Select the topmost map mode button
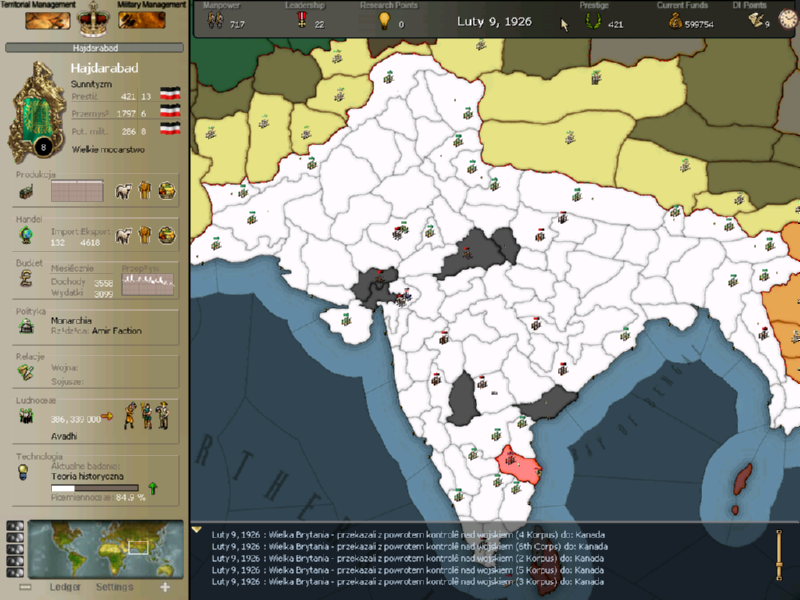800x600 pixels. tap(15, 526)
